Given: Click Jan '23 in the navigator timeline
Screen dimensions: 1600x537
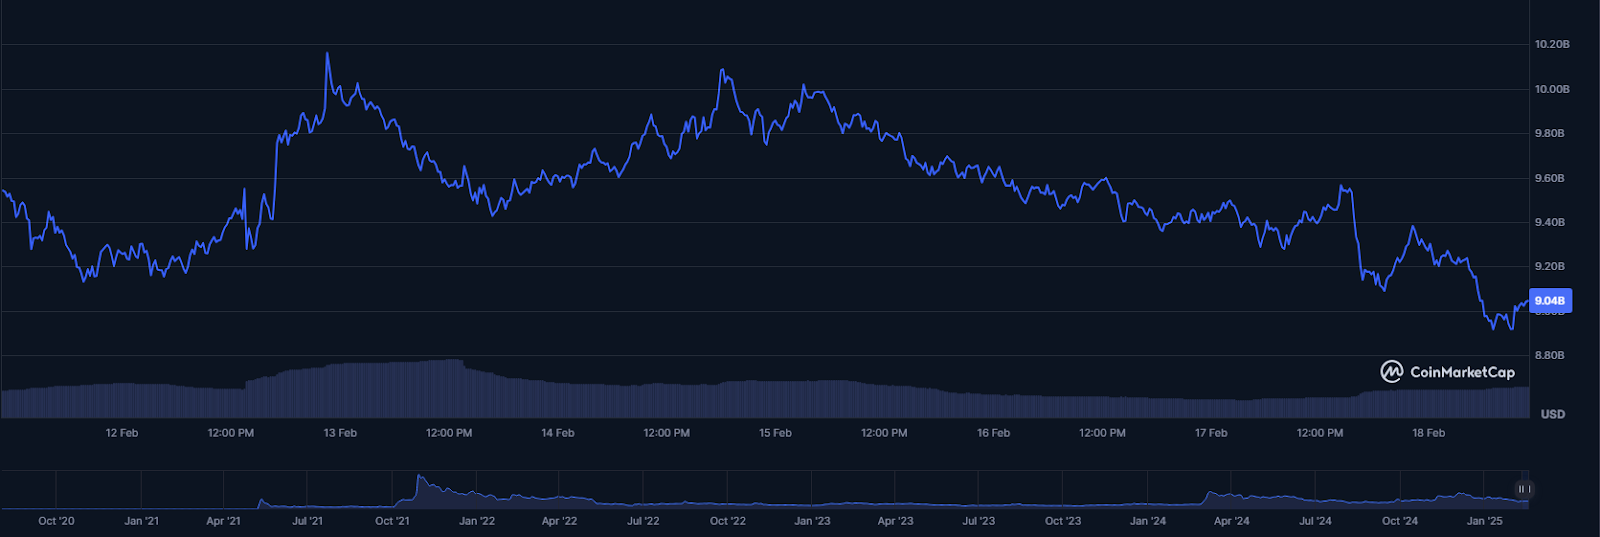Looking at the screenshot, I should click(x=812, y=521).
